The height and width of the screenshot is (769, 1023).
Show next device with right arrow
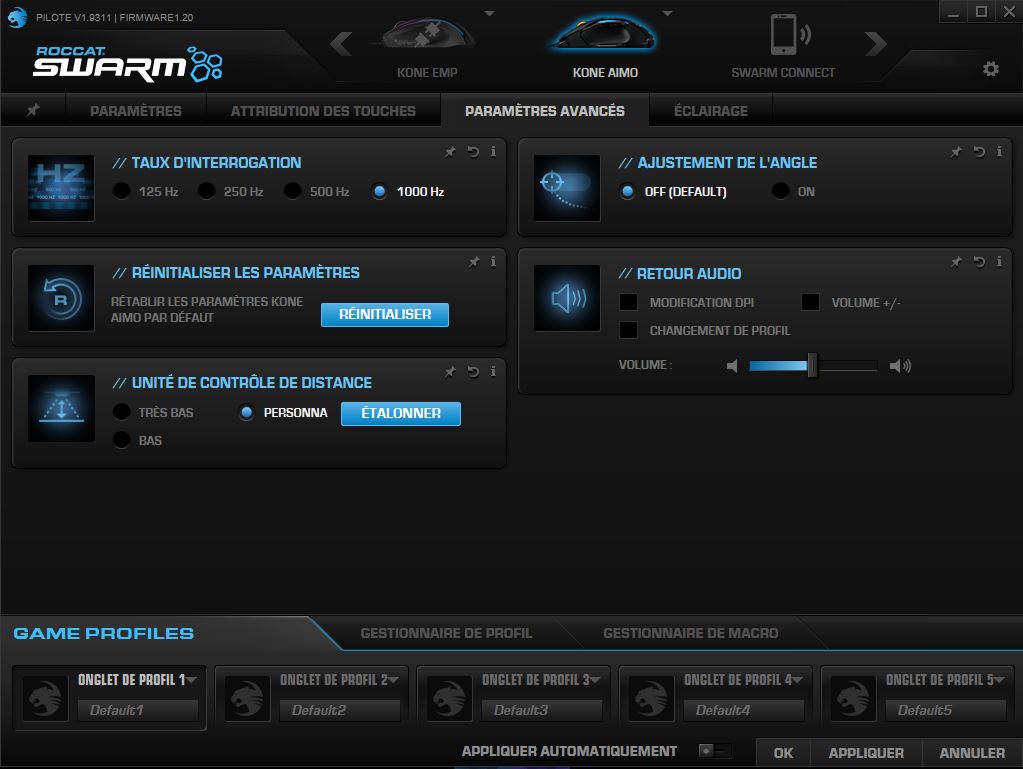point(875,44)
